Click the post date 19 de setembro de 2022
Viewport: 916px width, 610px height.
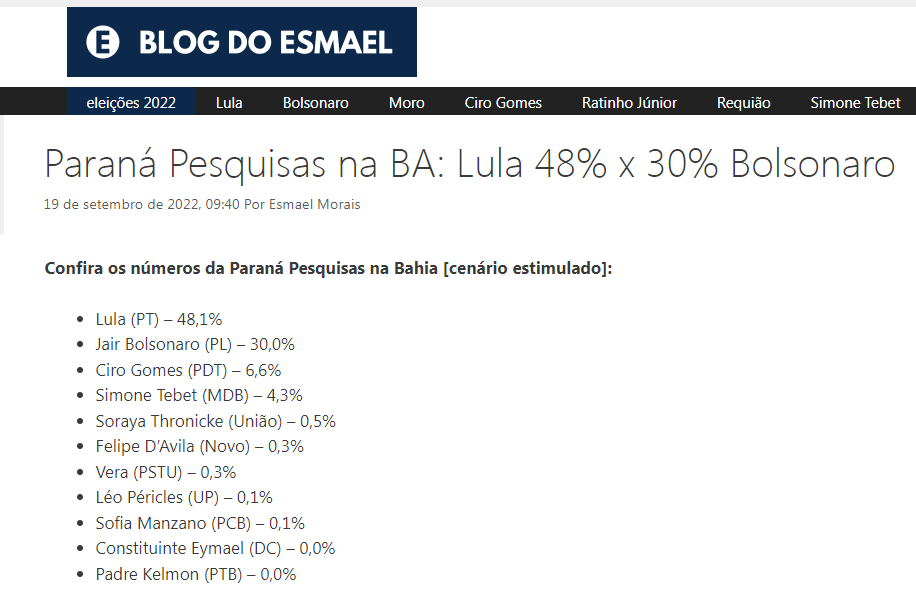pos(141,204)
